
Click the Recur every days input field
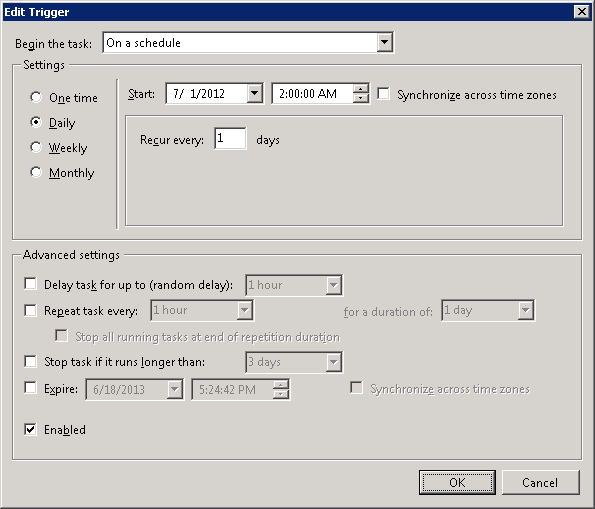tap(230, 139)
